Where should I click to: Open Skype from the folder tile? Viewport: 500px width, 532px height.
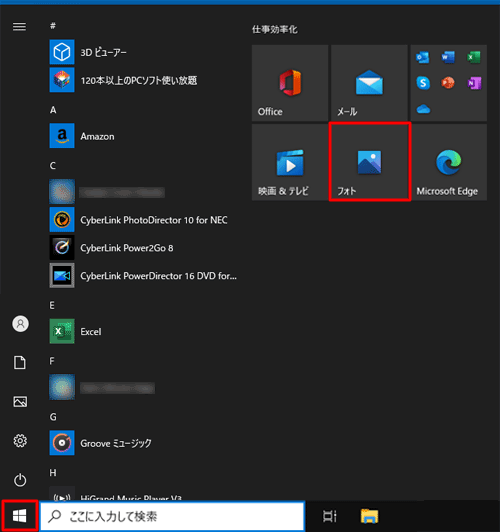coord(423,83)
